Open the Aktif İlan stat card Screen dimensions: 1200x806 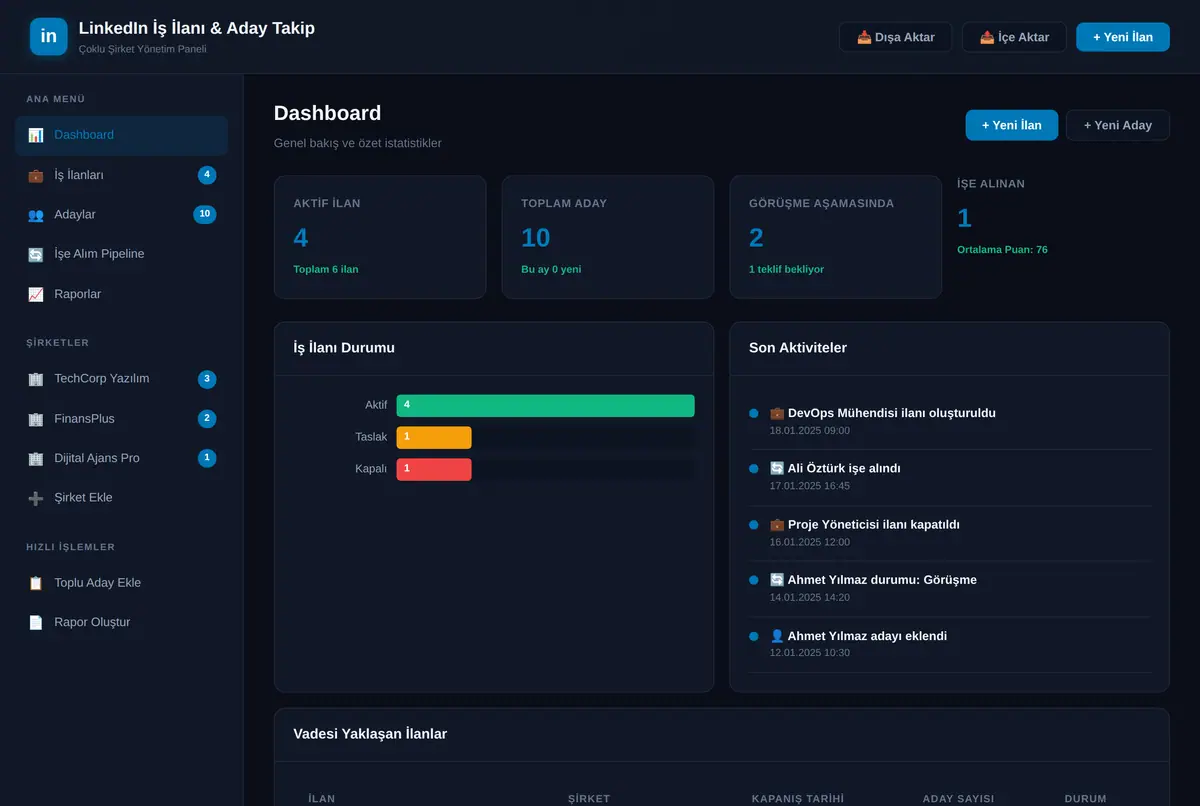point(380,237)
